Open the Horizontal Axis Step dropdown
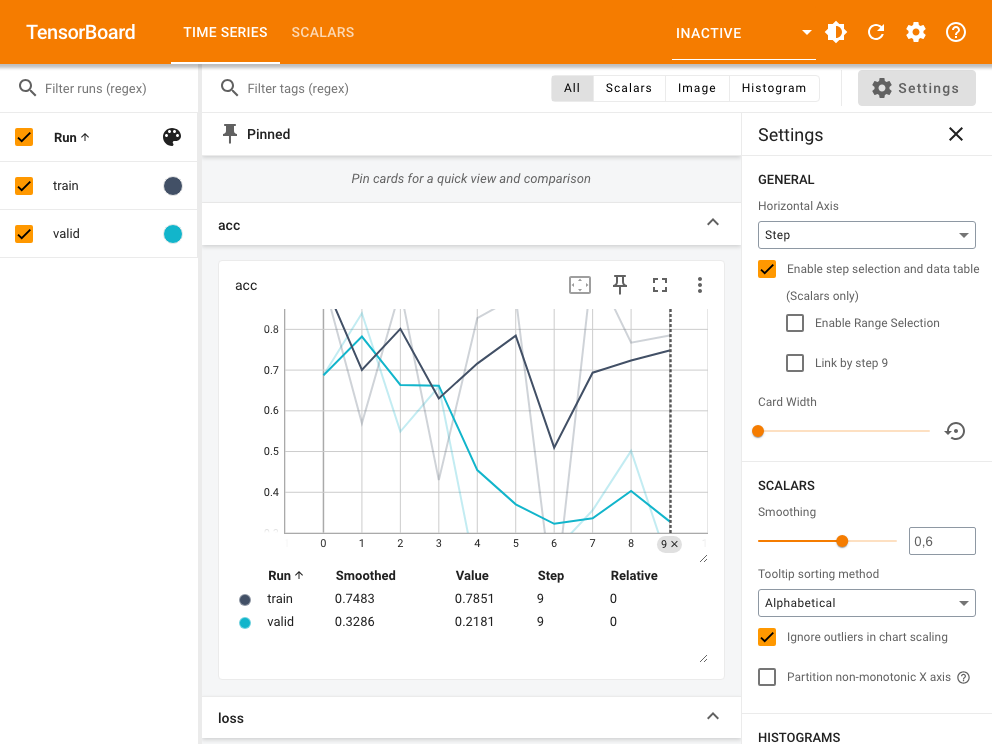This screenshot has height=744, width=992. point(866,235)
